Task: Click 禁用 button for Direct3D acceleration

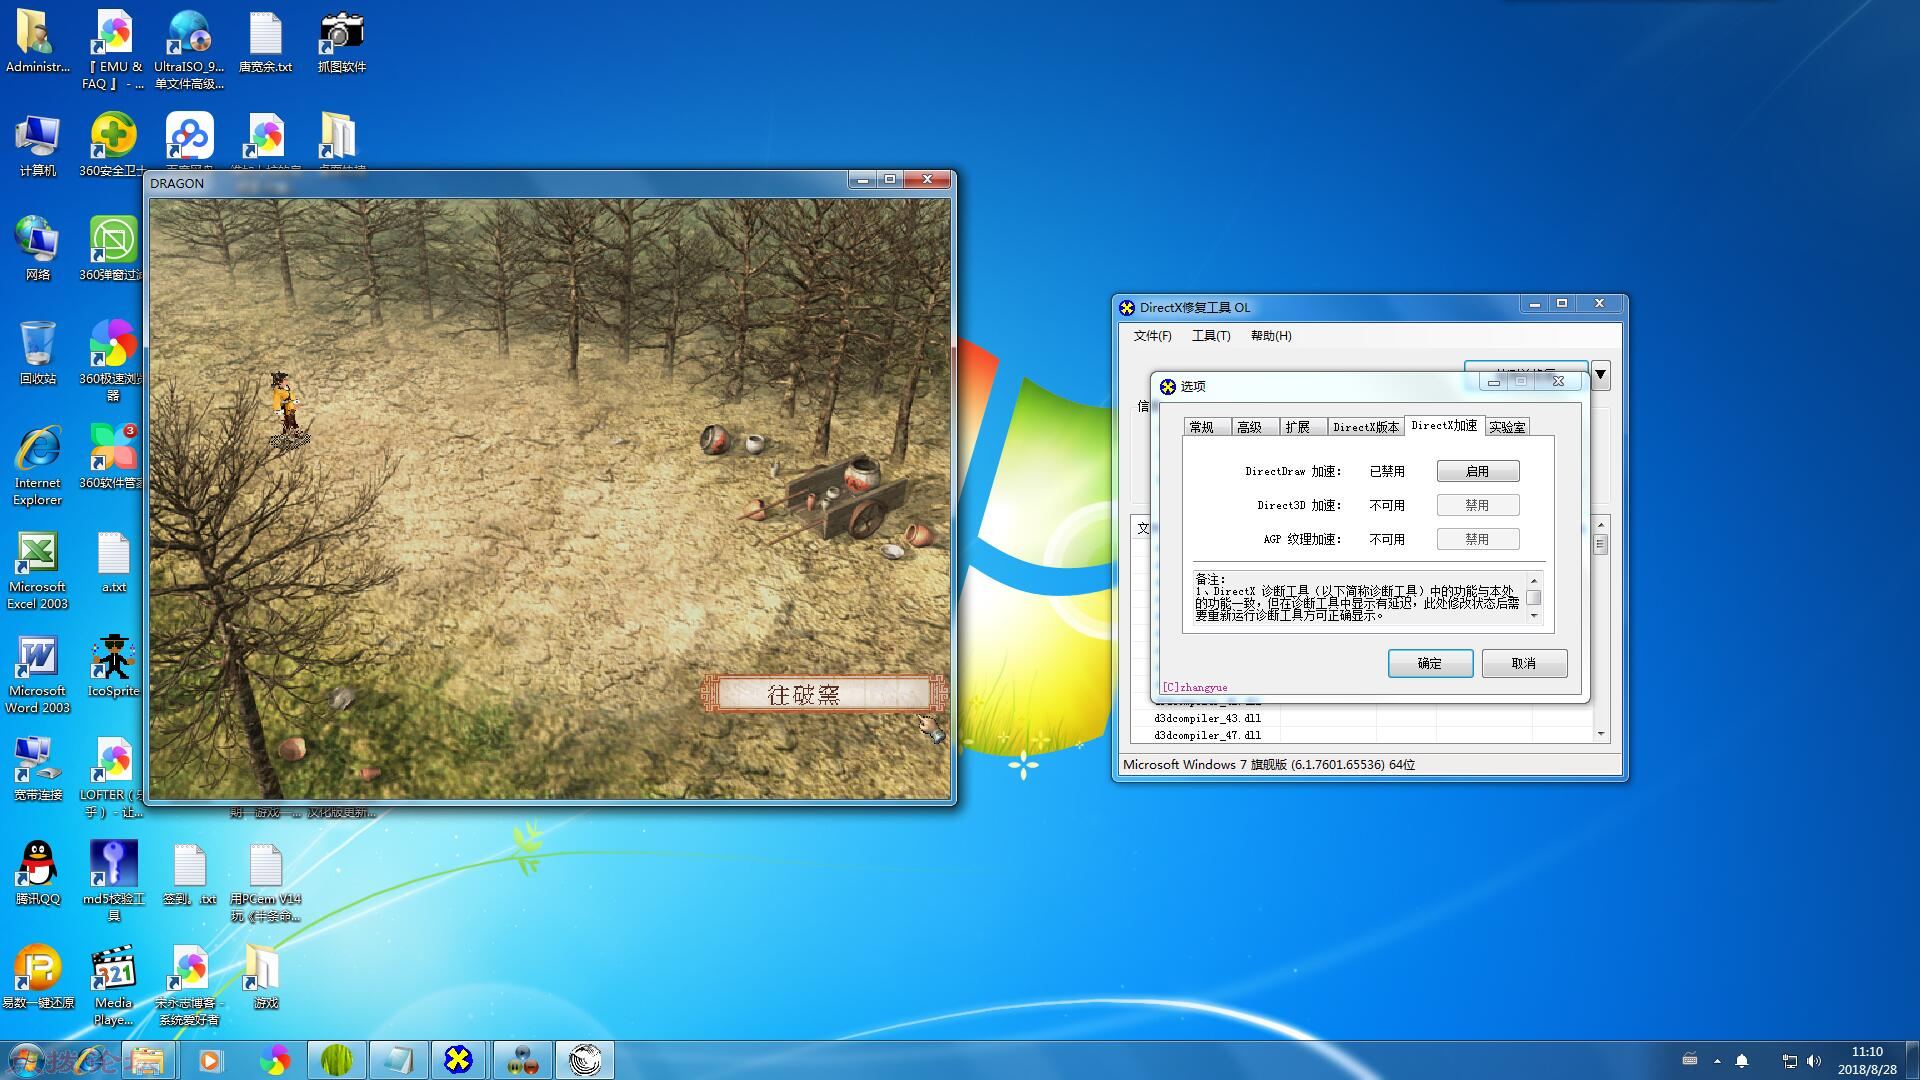Action: tap(1478, 505)
